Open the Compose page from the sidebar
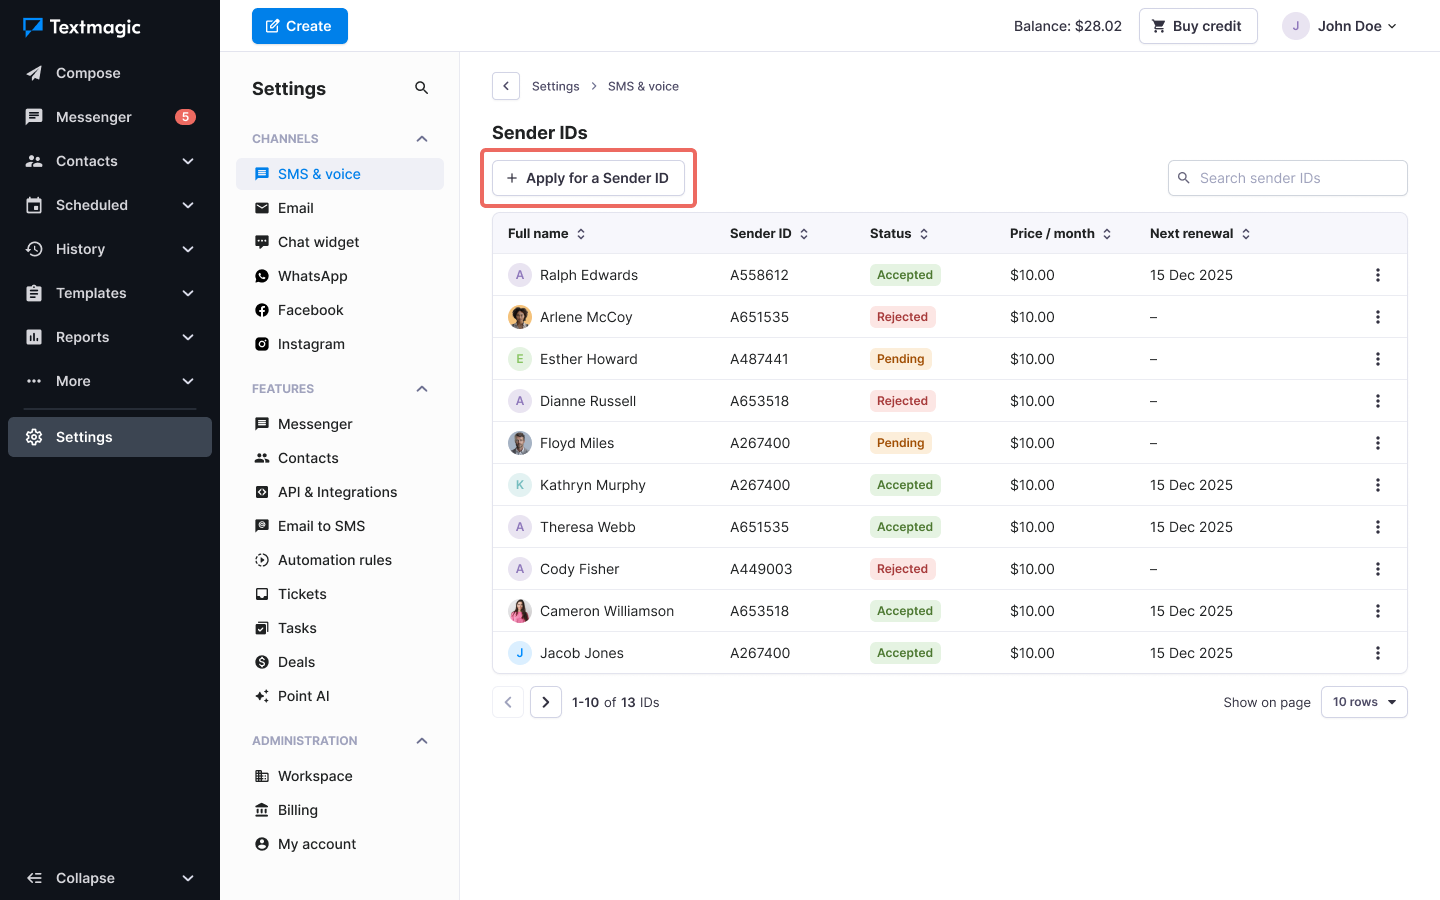The image size is (1440, 900). click(x=88, y=73)
